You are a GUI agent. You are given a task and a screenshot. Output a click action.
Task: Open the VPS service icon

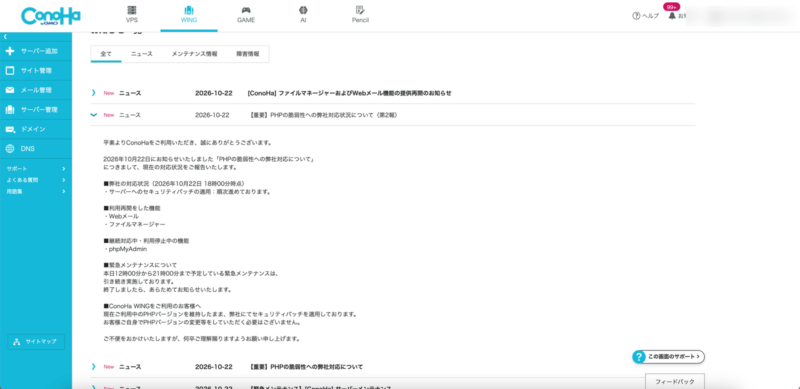[x=132, y=10]
